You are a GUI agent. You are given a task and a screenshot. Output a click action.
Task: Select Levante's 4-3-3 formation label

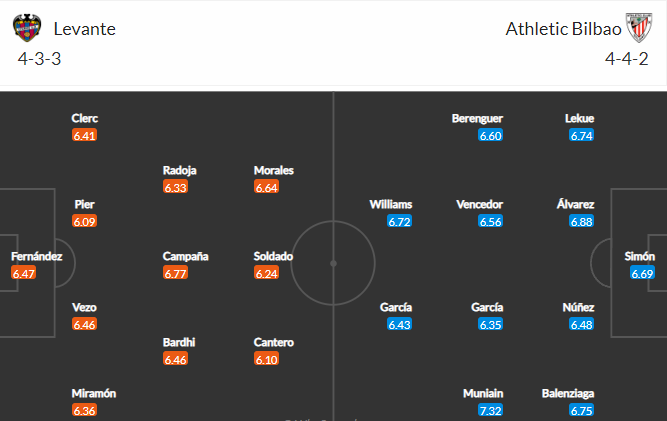(40, 59)
